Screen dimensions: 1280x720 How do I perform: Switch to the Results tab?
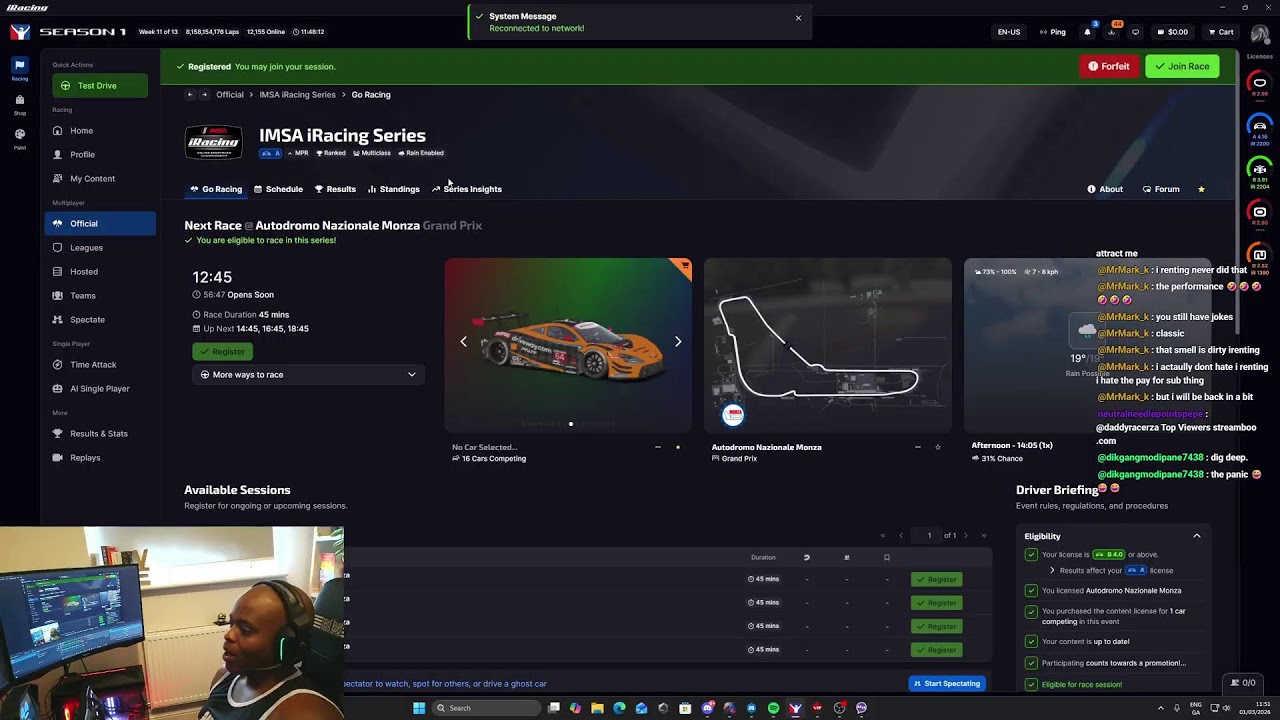(x=335, y=189)
